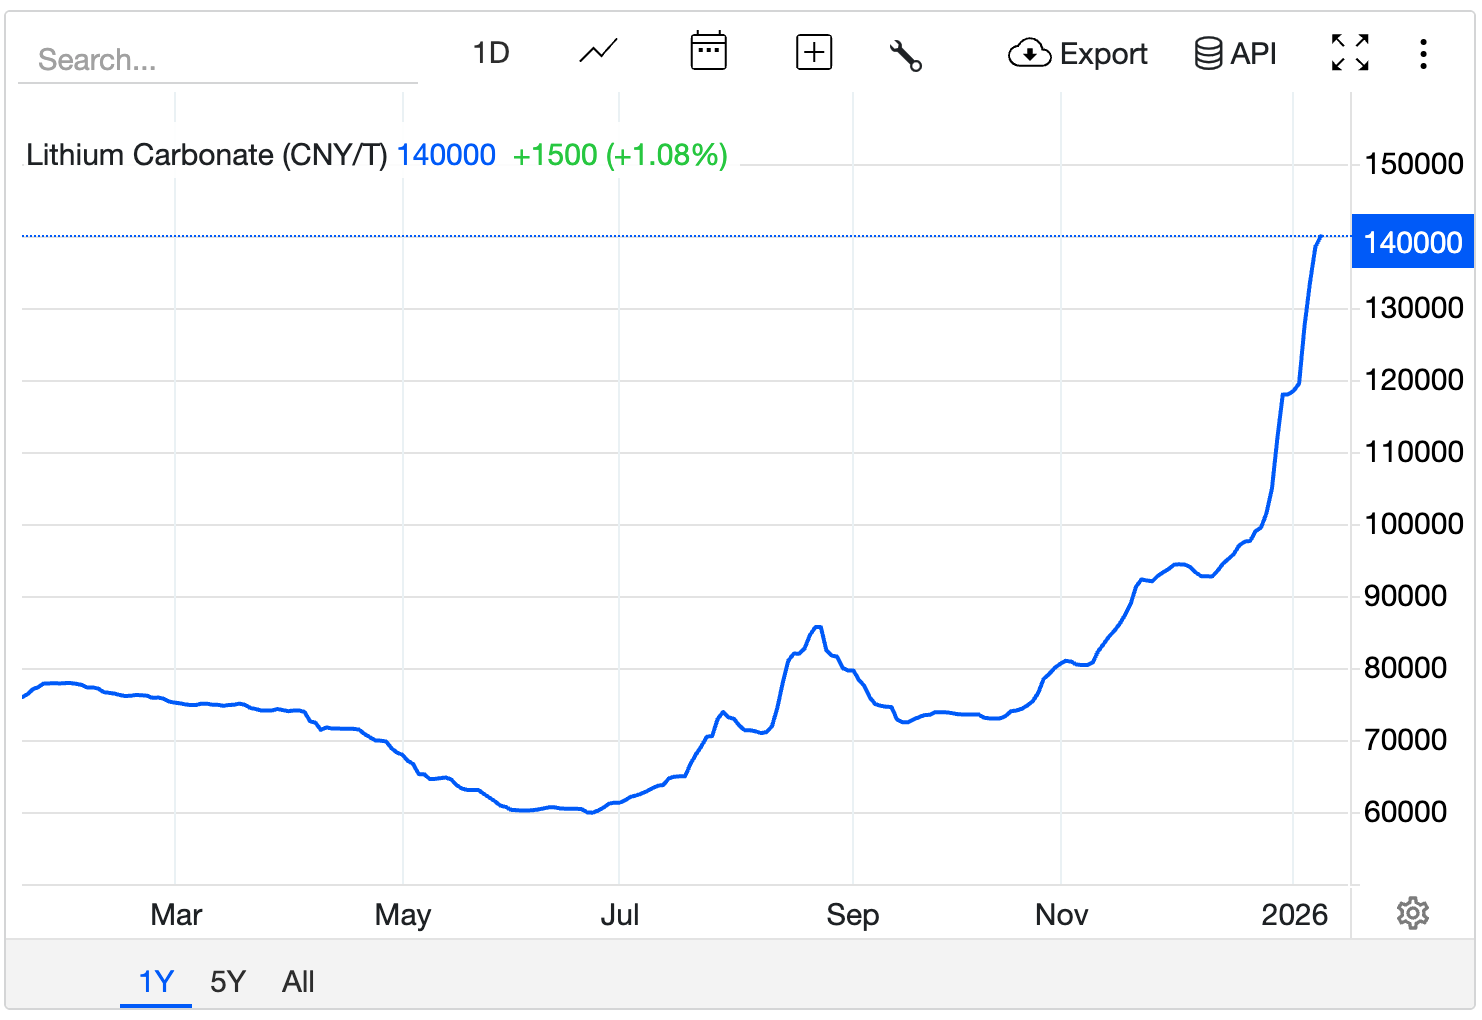Open chart settings gear icon
The image size is (1482, 1020).
click(1412, 913)
